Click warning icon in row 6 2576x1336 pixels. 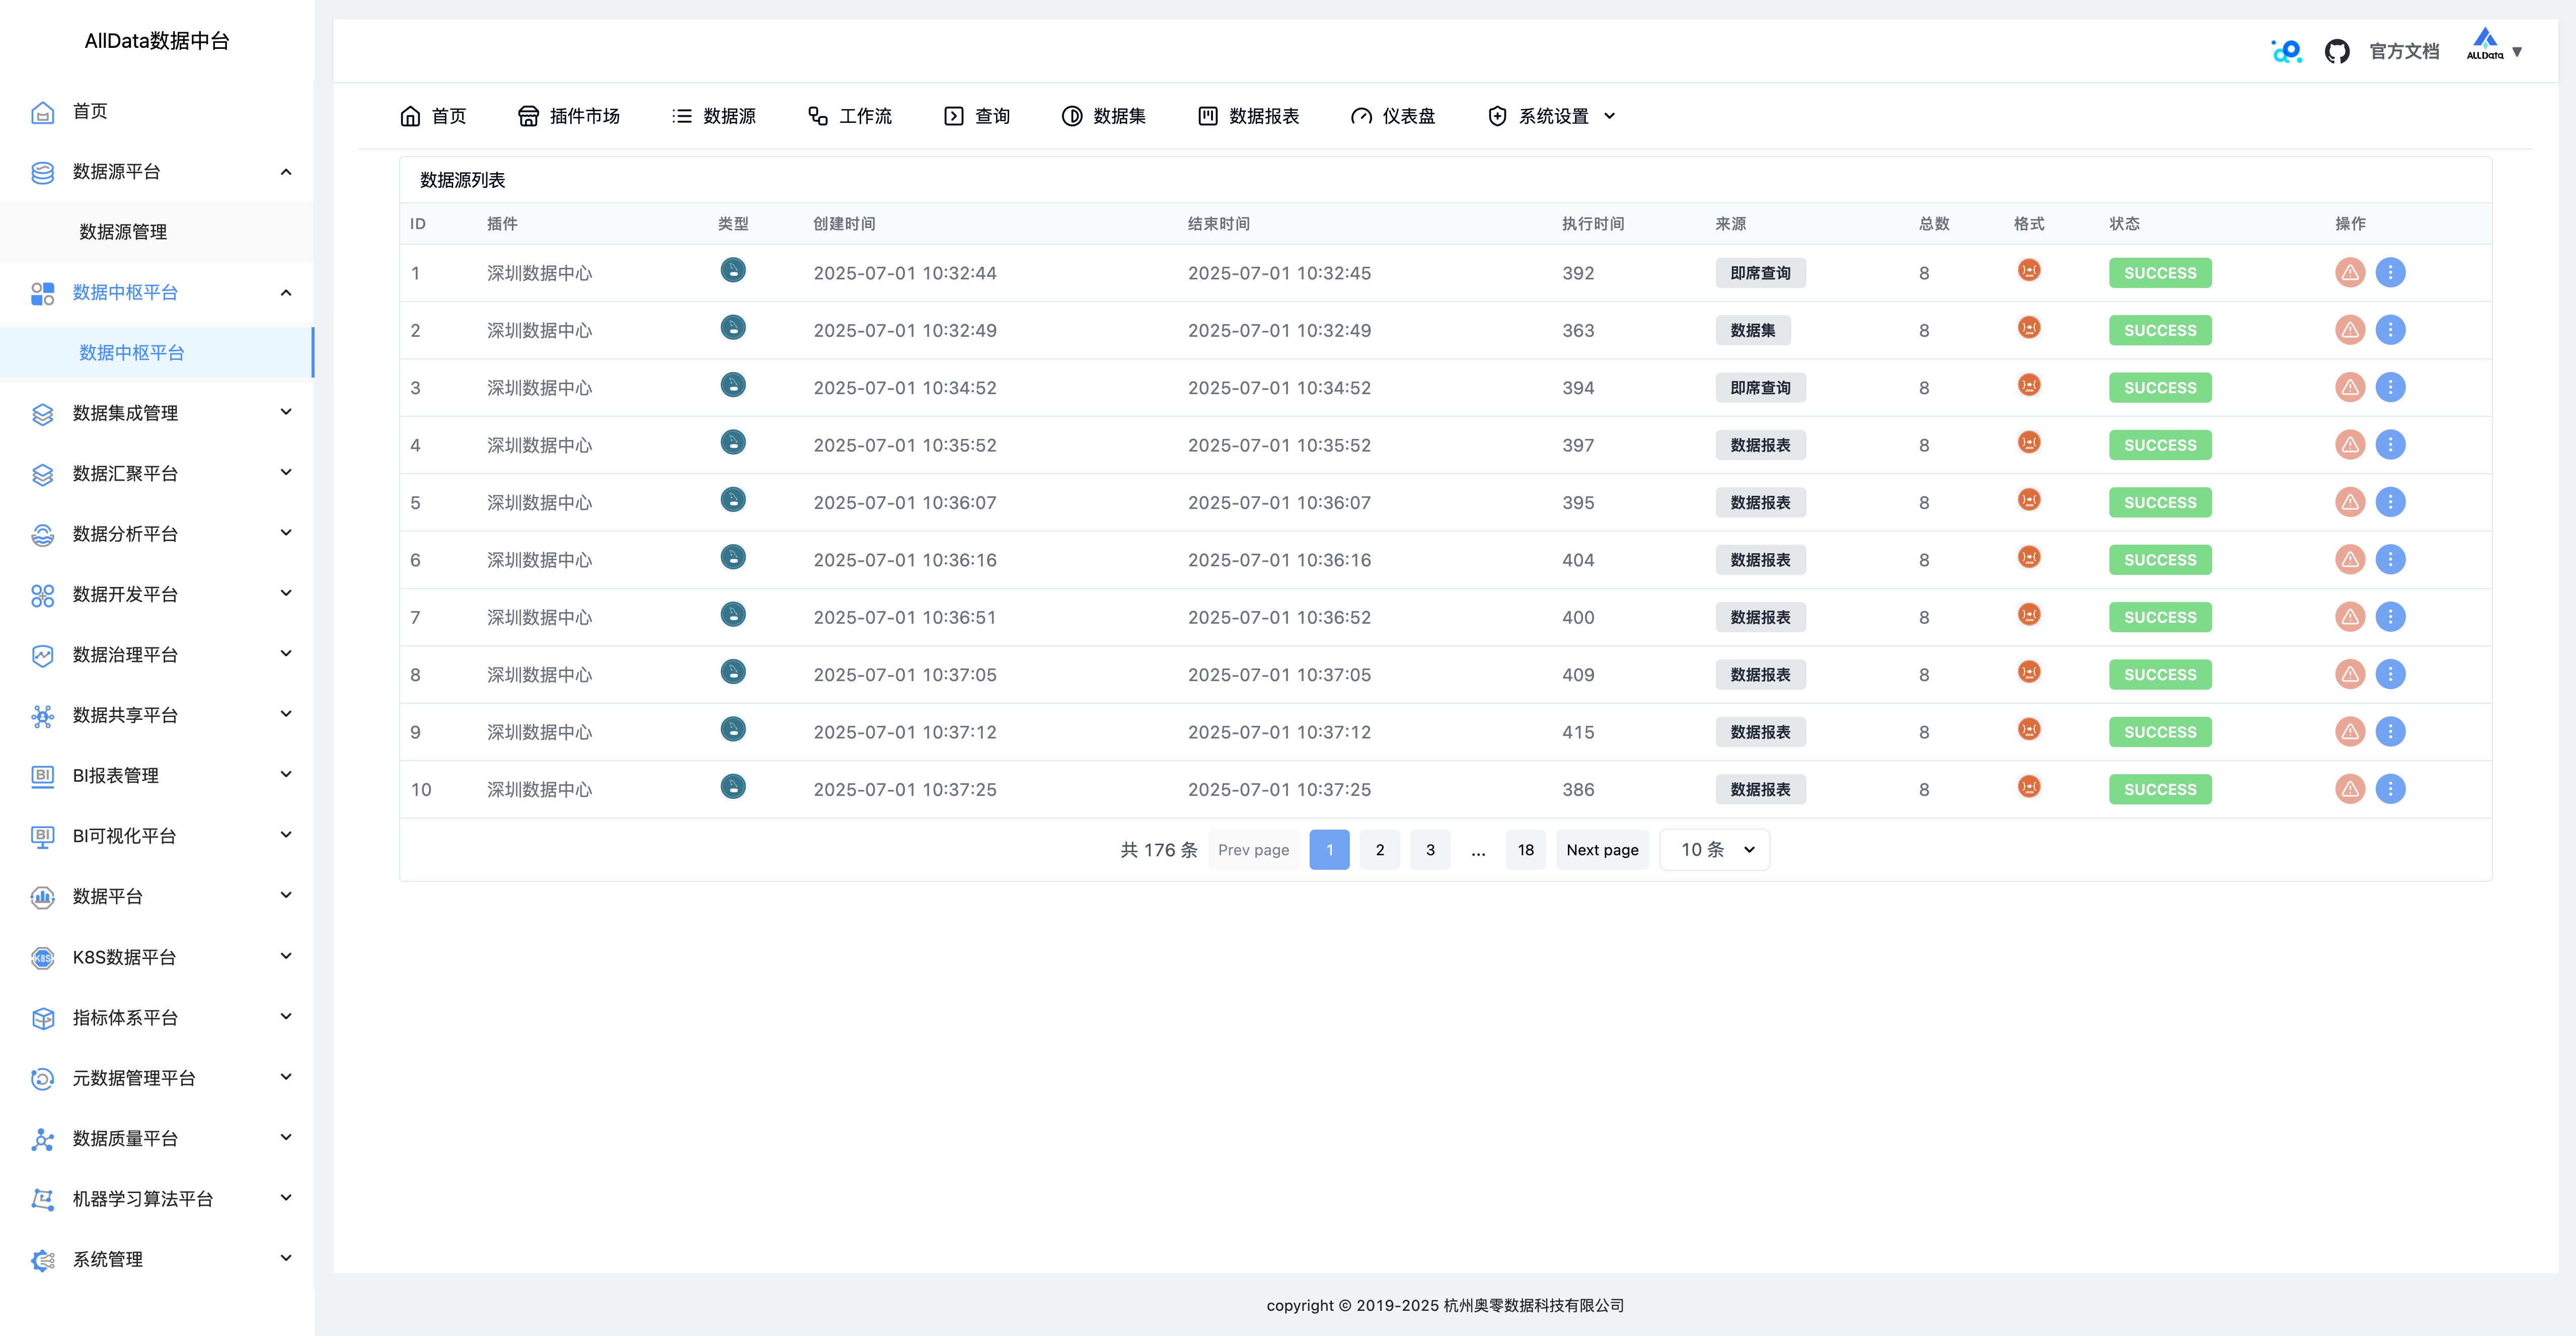tap(2349, 559)
